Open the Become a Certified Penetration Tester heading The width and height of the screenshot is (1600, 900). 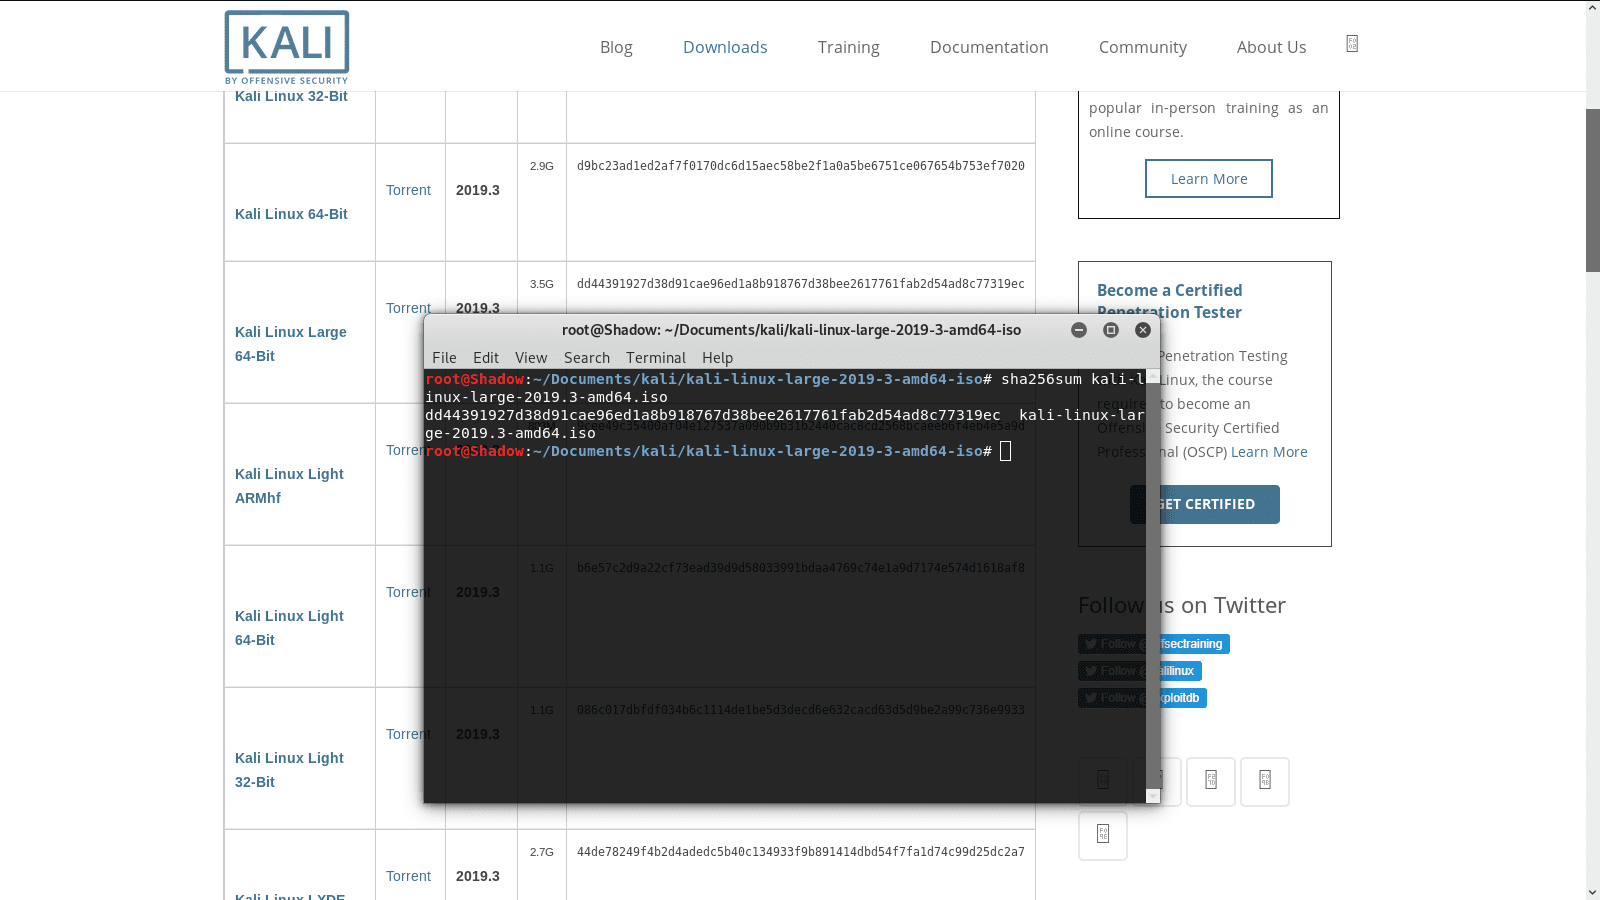[x=1170, y=301]
